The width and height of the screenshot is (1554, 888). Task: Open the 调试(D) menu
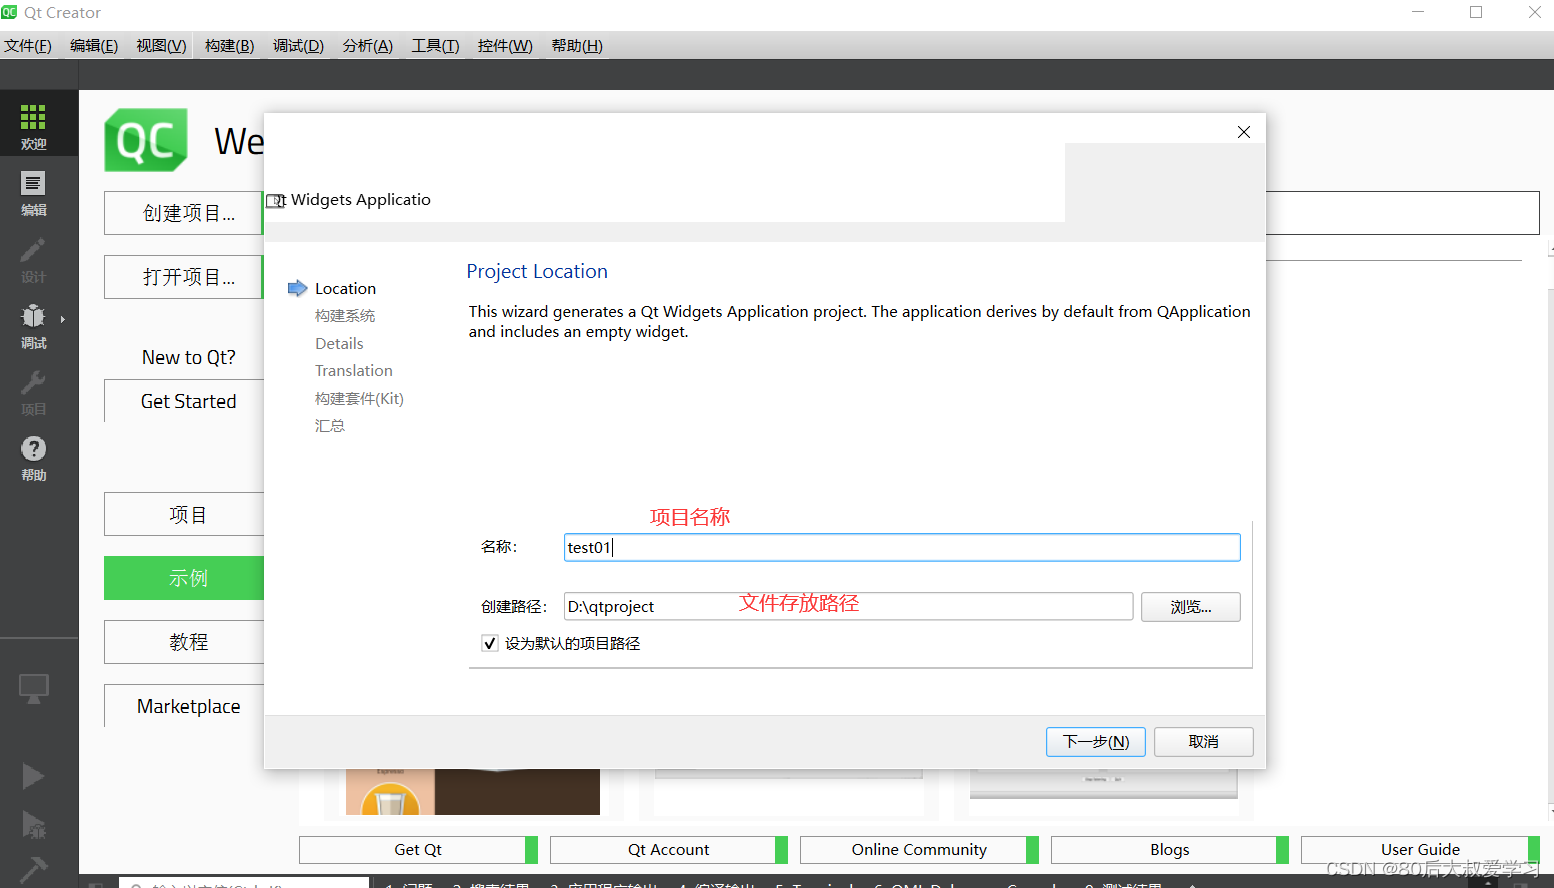[x=298, y=46]
